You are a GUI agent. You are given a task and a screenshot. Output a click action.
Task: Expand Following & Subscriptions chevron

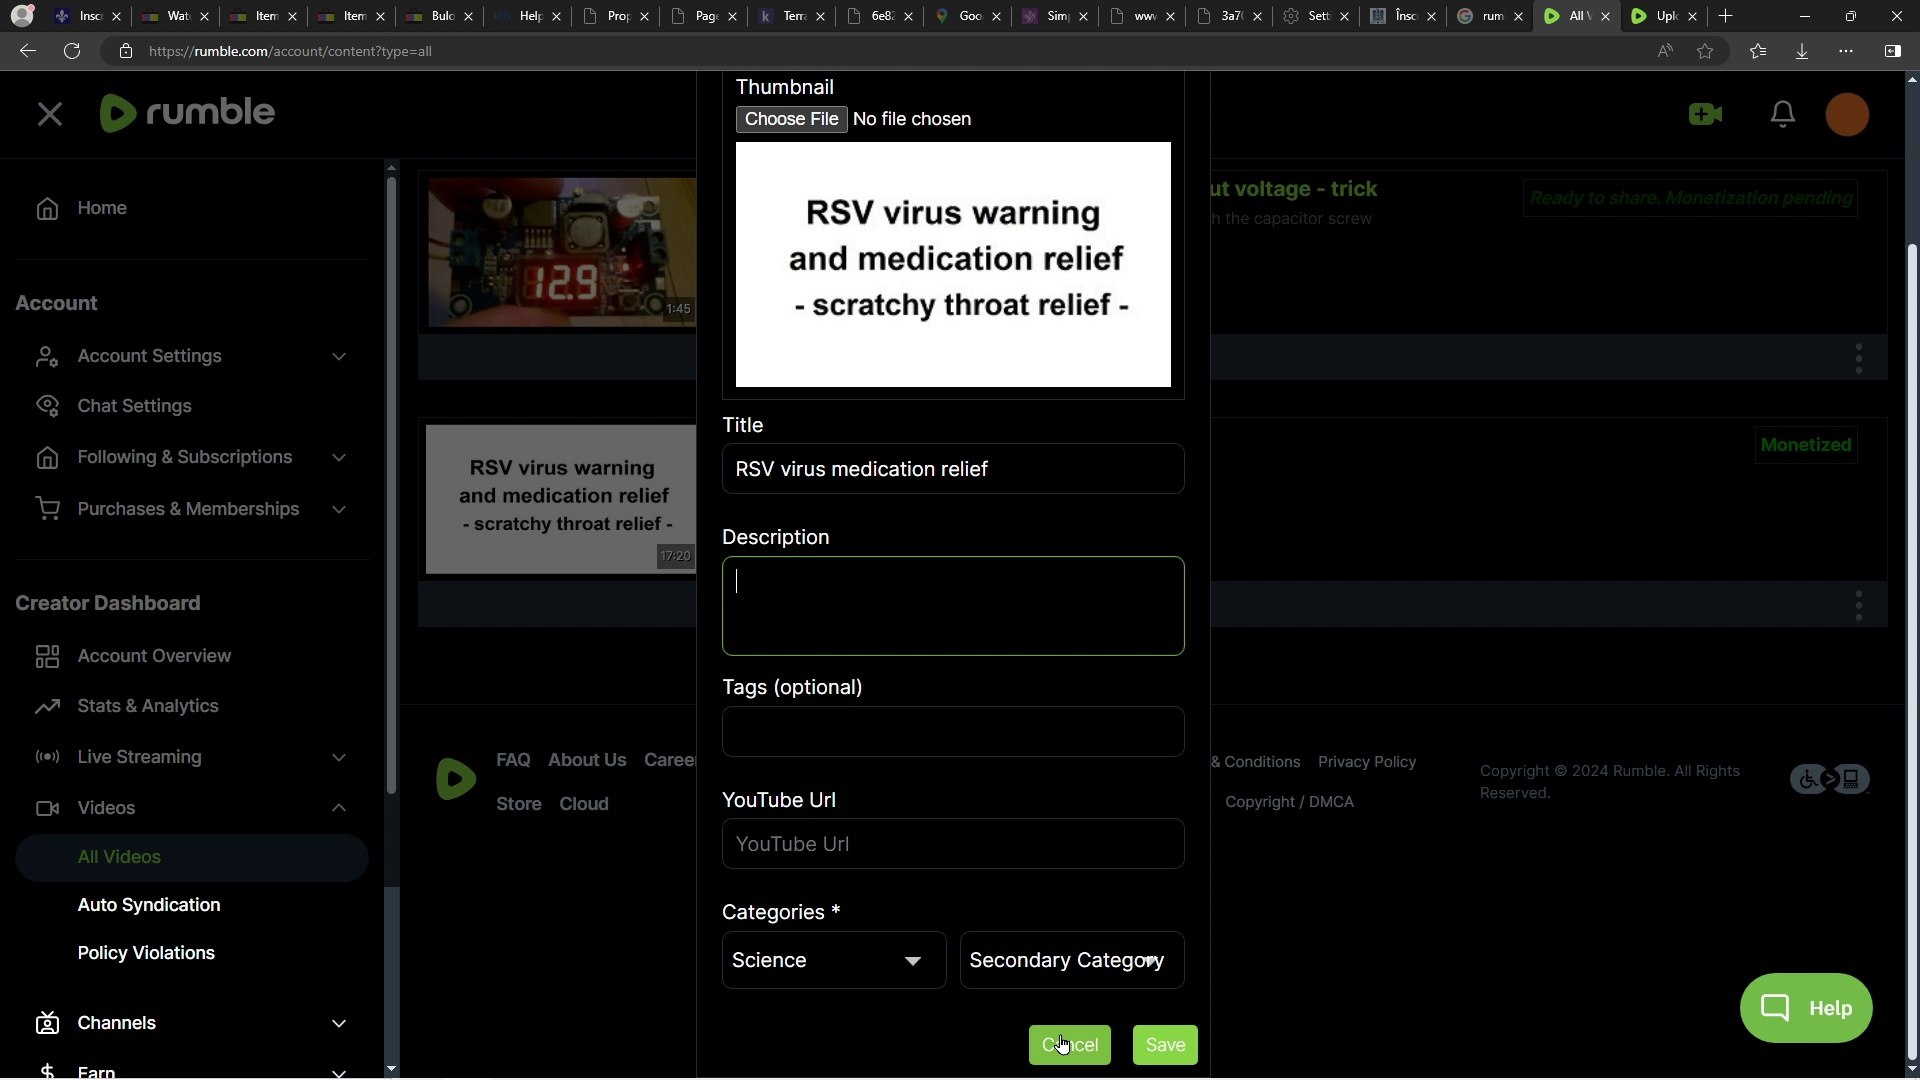339,458
